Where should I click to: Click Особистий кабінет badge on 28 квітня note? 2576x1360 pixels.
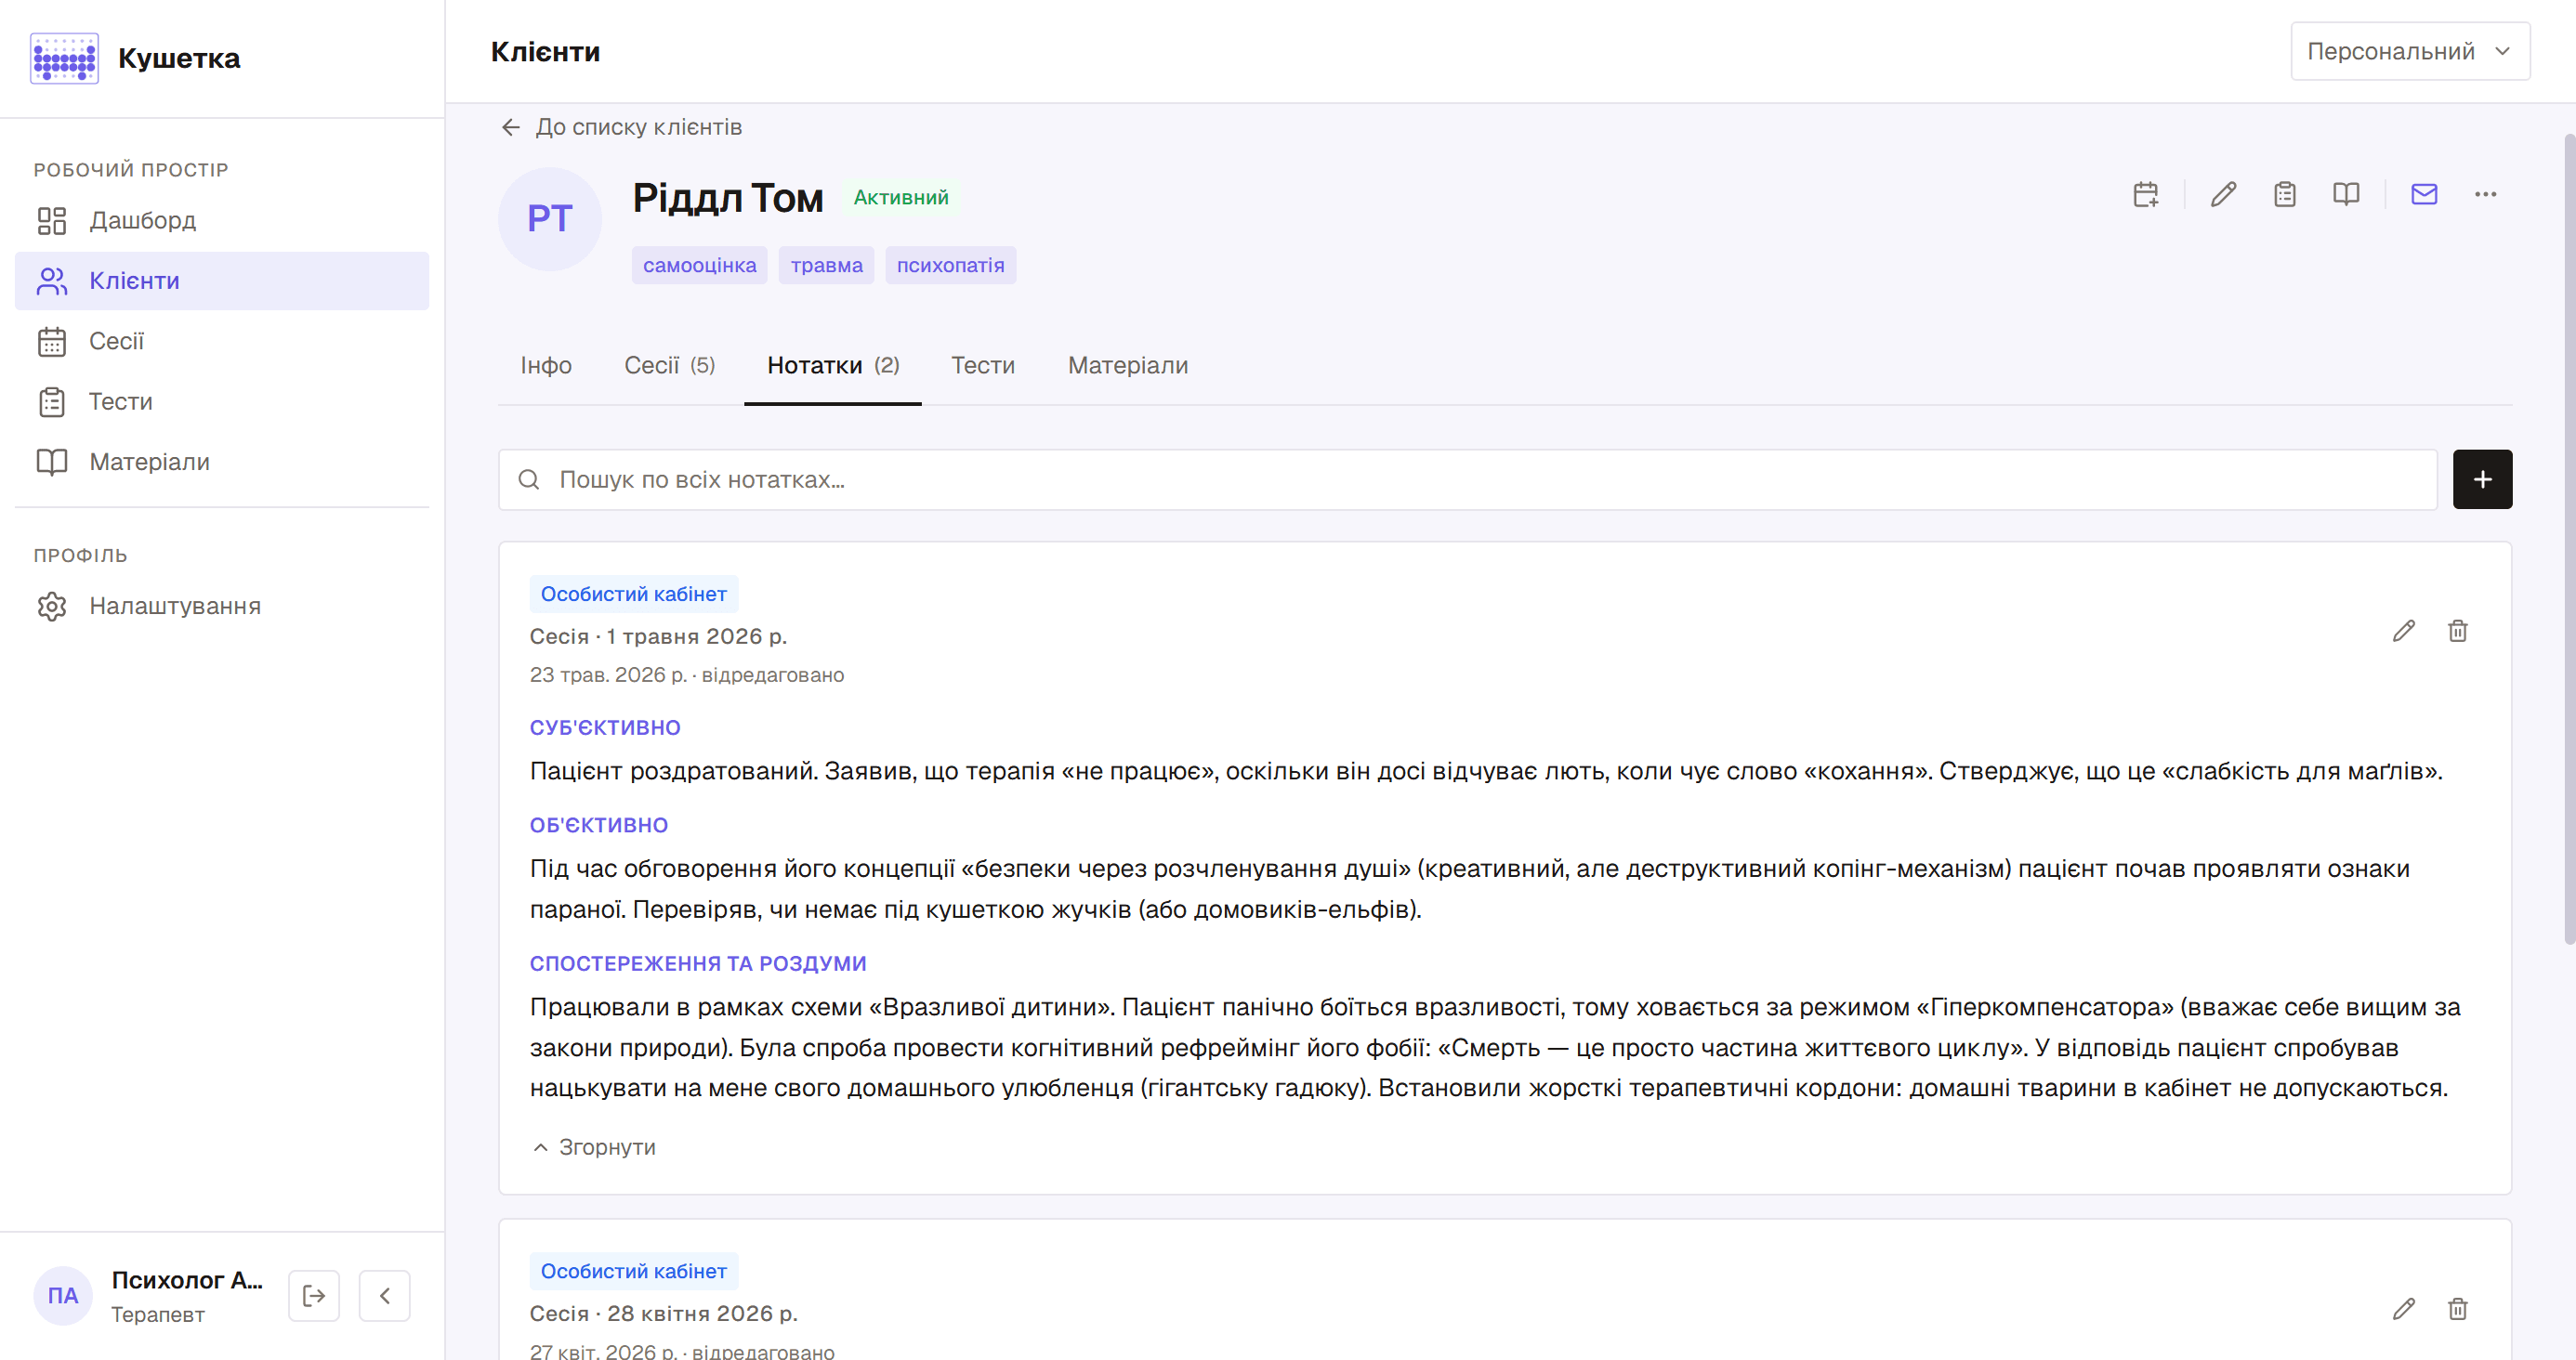pyautogui.click(x=634, y=1271)
